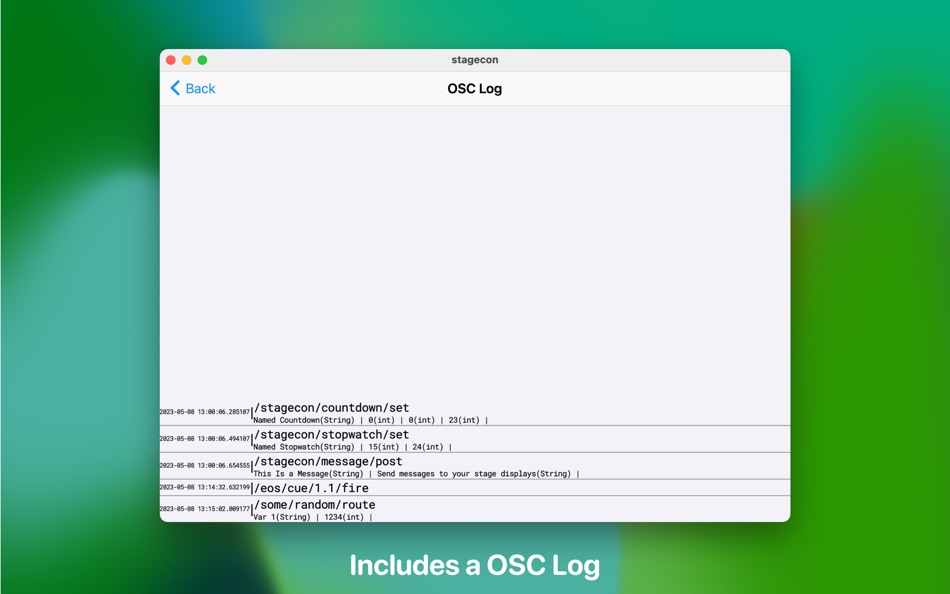Select the /some/random/route log entry

475,509
